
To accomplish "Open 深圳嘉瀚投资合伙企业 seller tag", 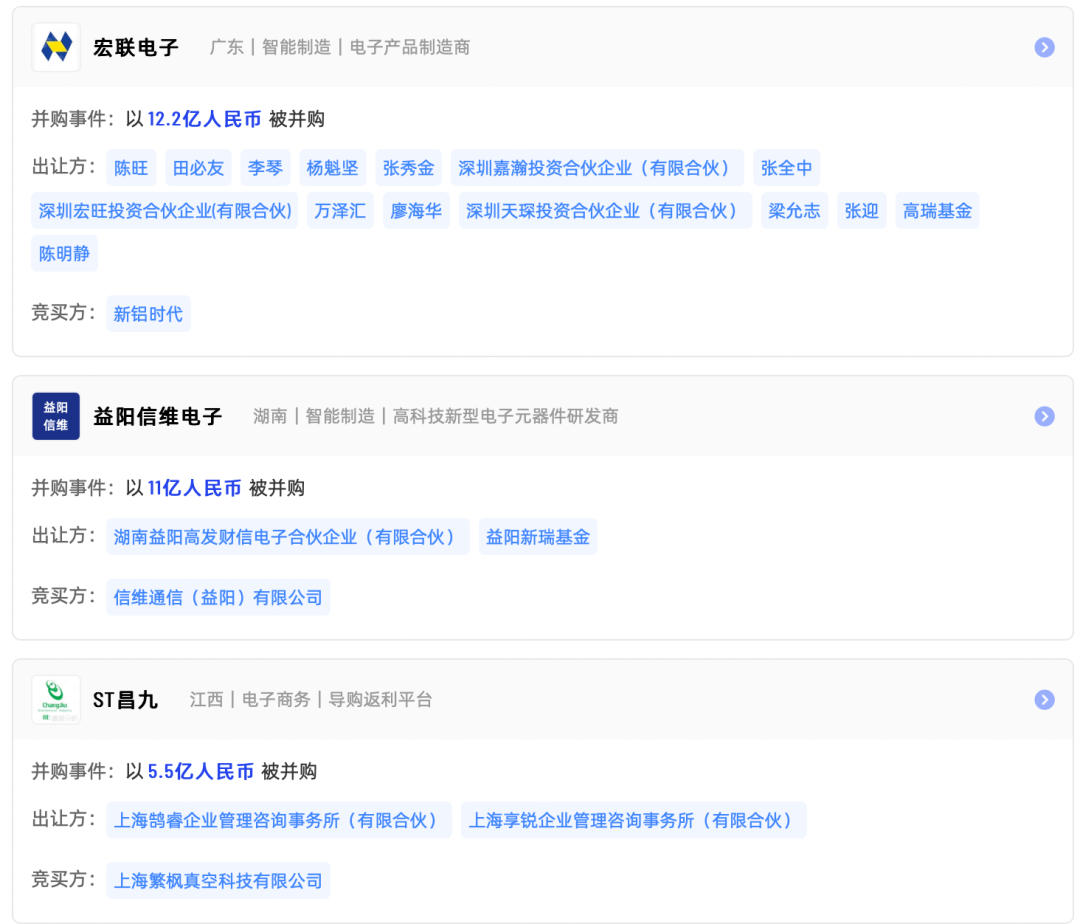I will [x=597, y=168].
